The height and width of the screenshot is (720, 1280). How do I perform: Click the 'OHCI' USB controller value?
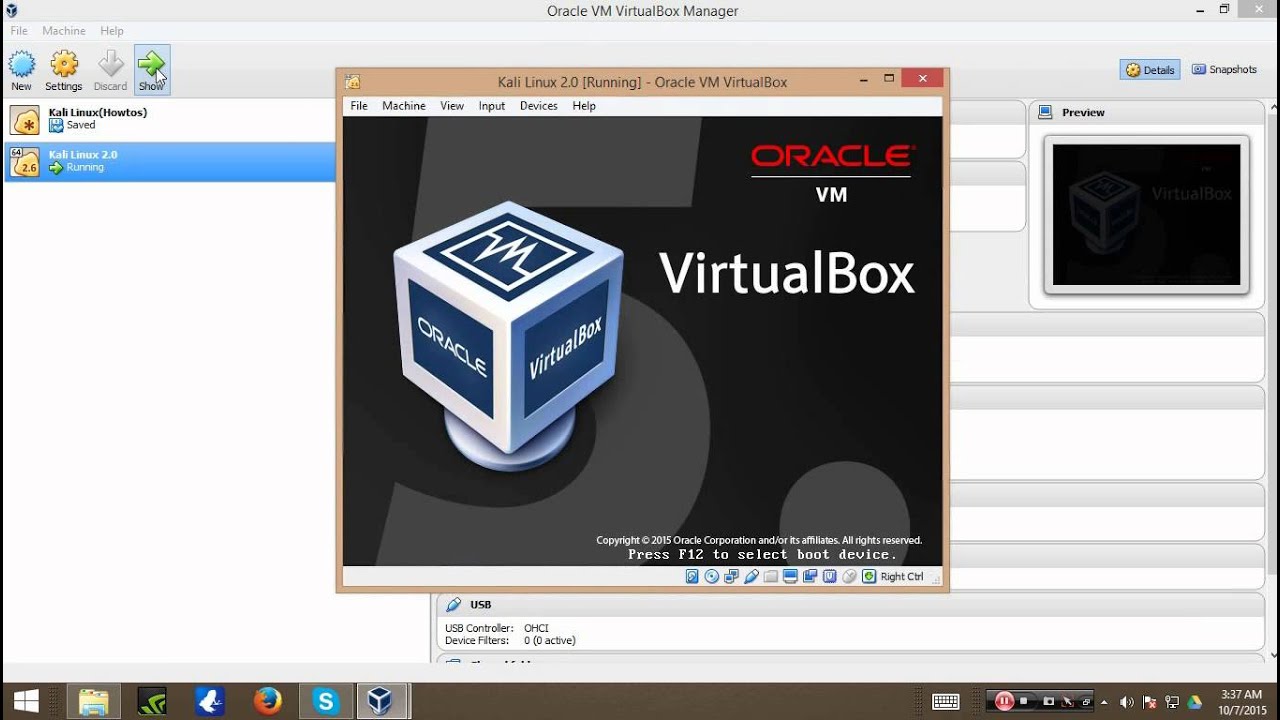(x=536, y=628)
